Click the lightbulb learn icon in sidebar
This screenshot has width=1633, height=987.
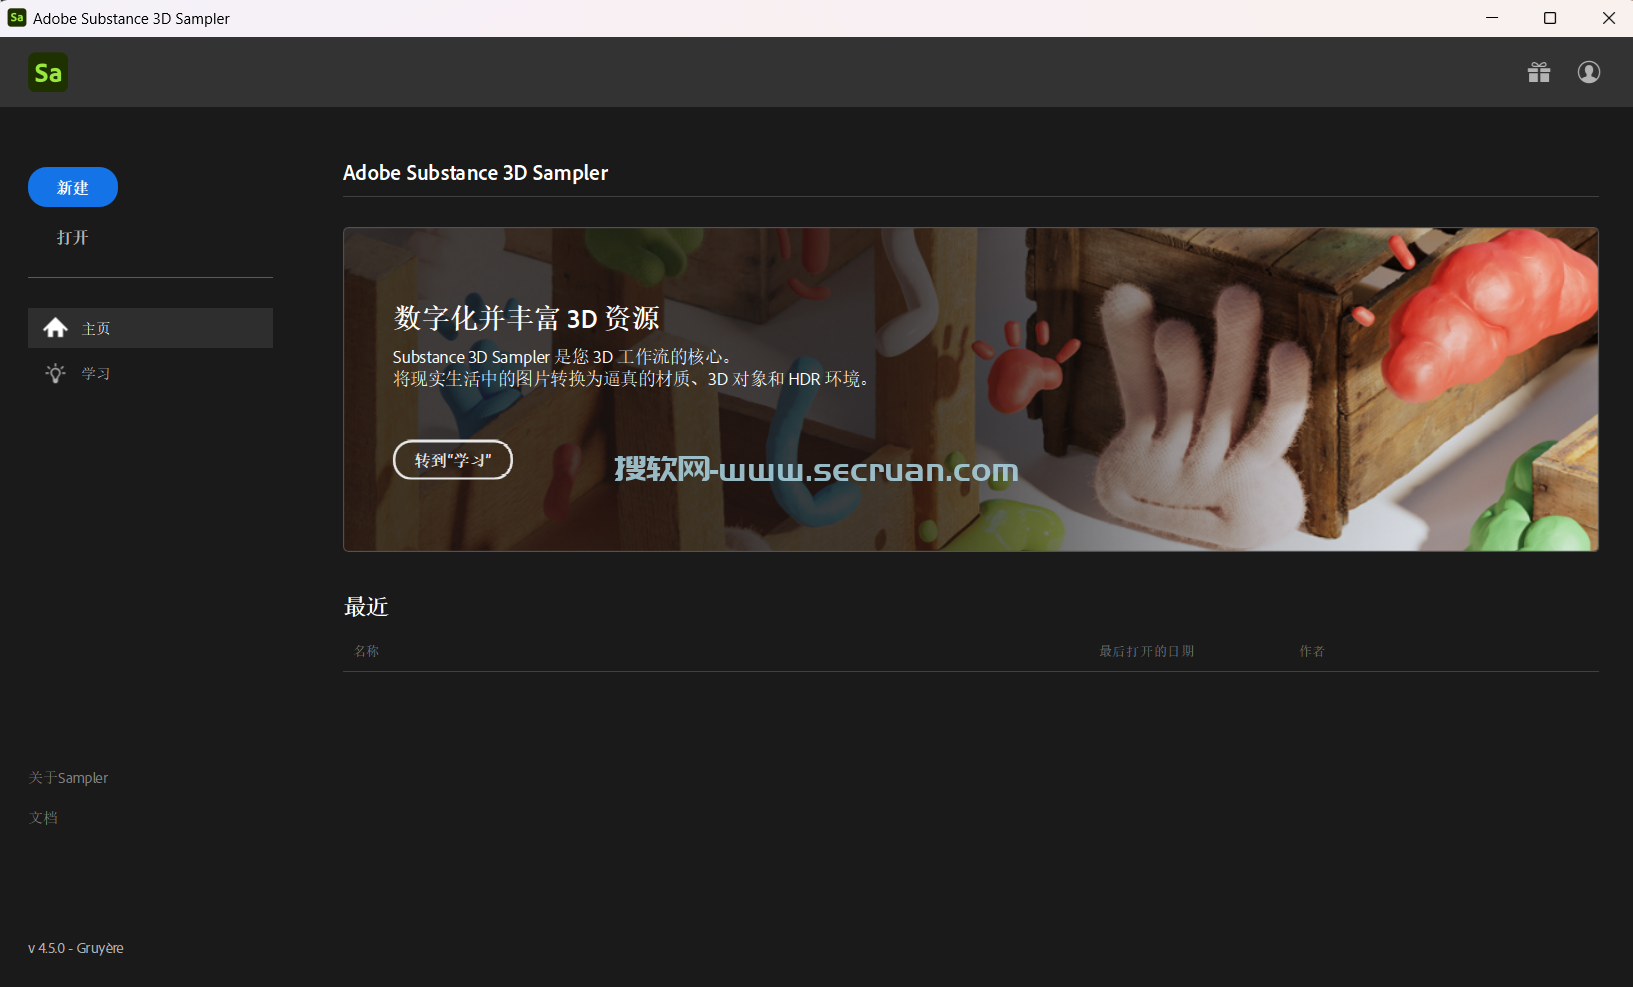56,373
